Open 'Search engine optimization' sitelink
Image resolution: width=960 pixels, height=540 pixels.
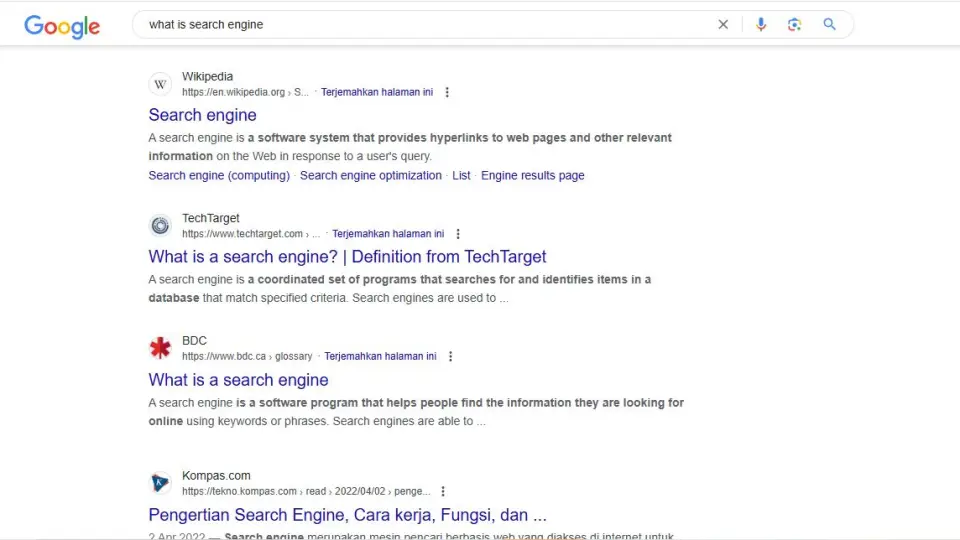click(x=370, y=175)
